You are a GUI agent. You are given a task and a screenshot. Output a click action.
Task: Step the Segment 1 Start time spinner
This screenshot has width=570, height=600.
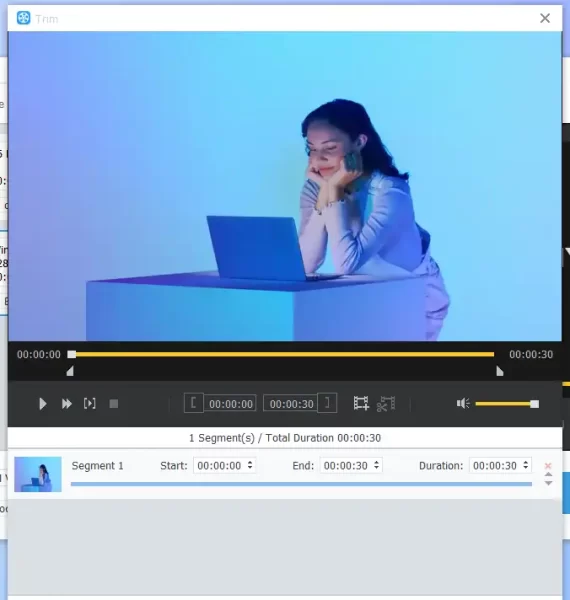(250, 465)
